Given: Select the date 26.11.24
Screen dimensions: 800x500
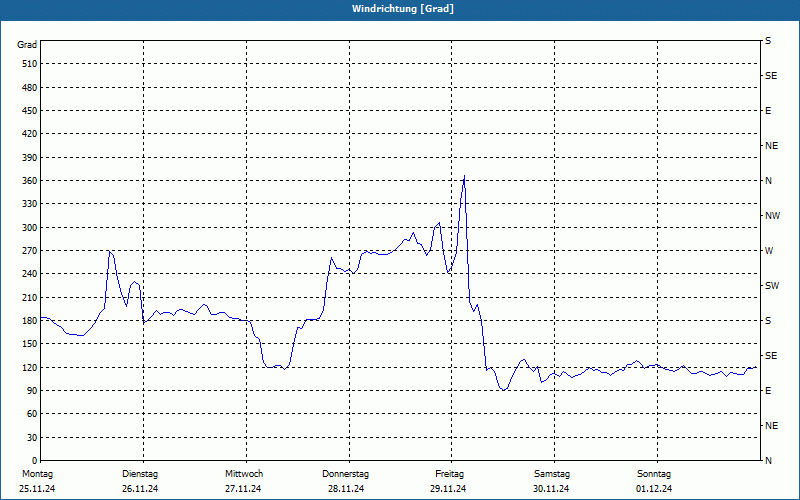Looking at the screenshot, I should [140, 489].
